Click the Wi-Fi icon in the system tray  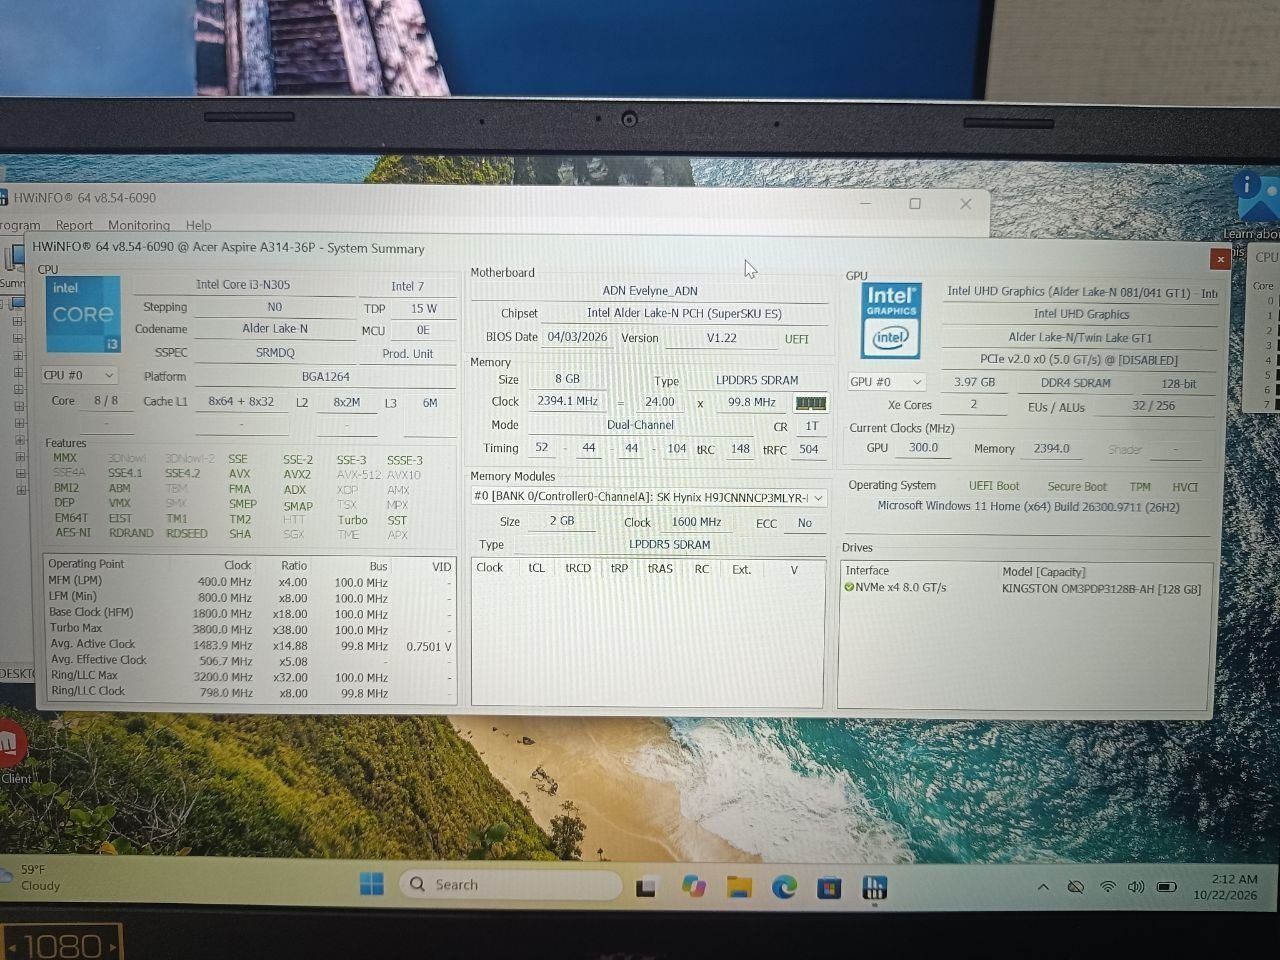pos(1108,887)
